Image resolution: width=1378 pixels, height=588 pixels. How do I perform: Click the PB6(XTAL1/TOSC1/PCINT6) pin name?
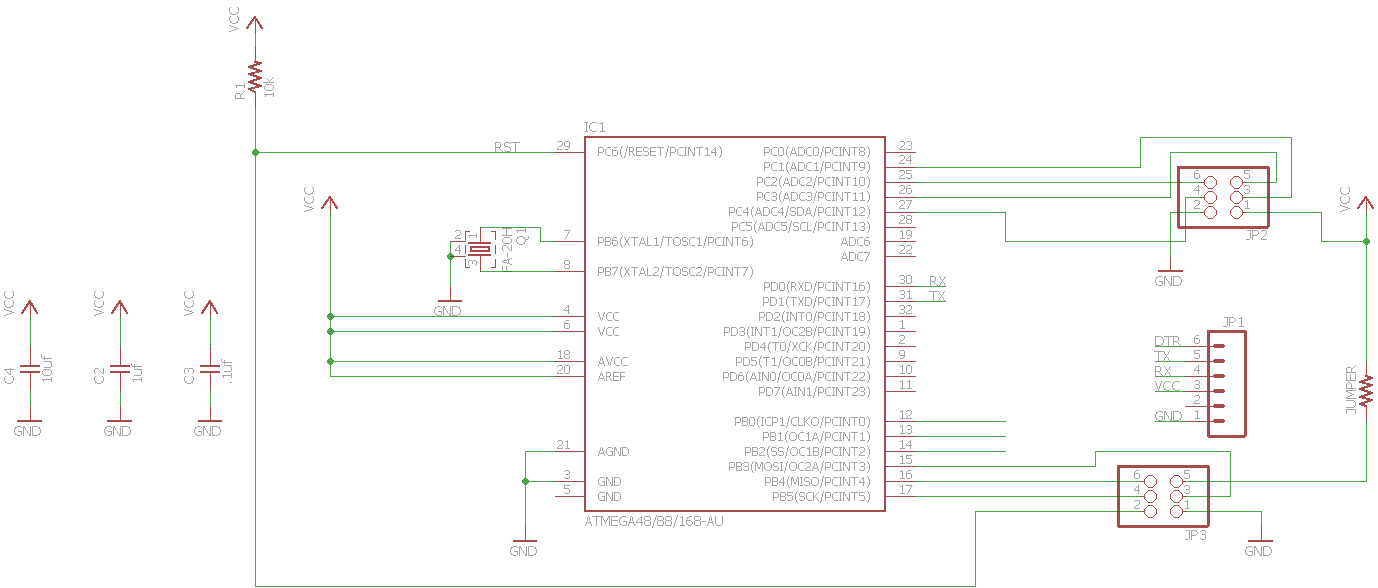coord(675,242)
